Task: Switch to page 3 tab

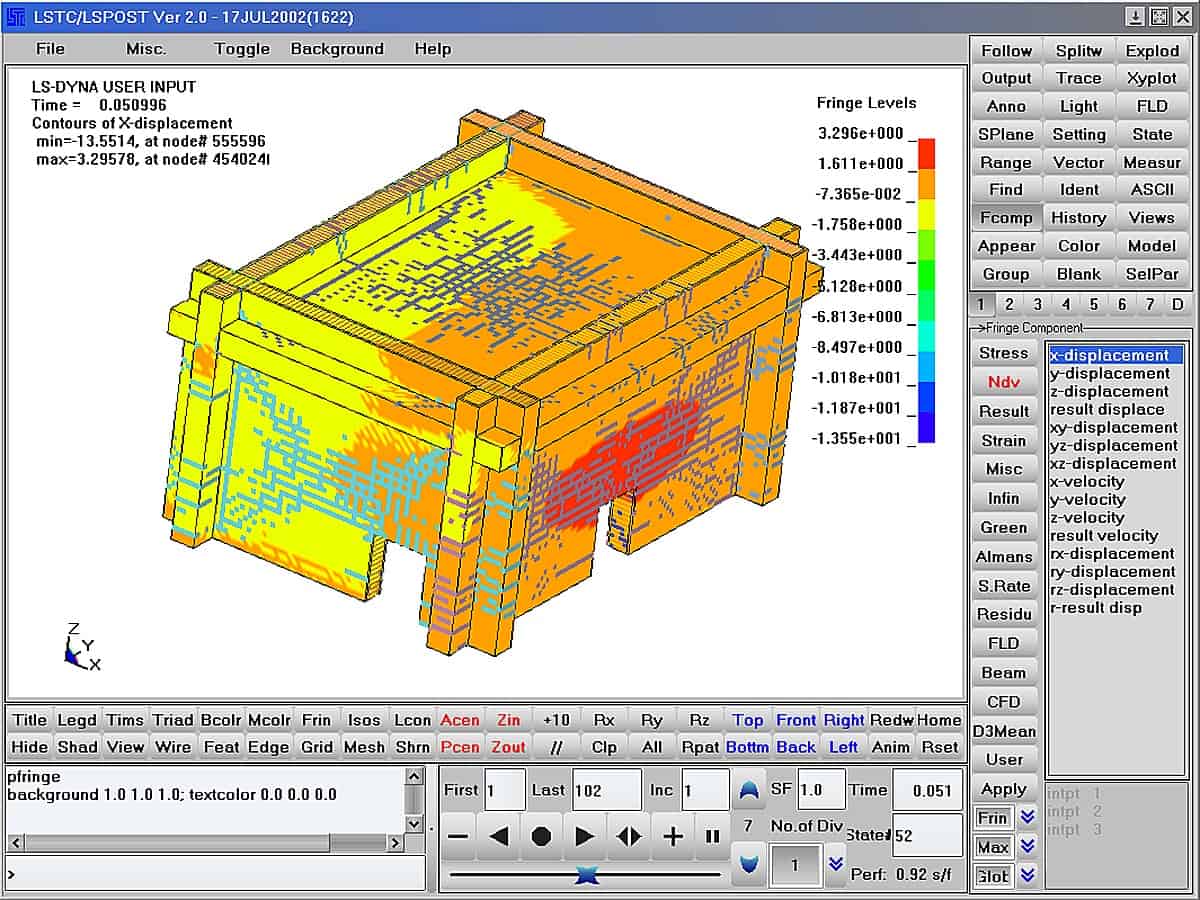Action: tap(1038, 304)
